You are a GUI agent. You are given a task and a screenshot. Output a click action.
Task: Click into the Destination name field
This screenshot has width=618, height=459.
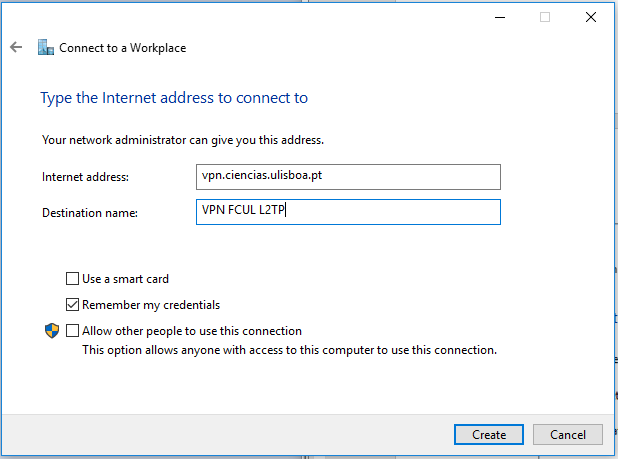348,212
